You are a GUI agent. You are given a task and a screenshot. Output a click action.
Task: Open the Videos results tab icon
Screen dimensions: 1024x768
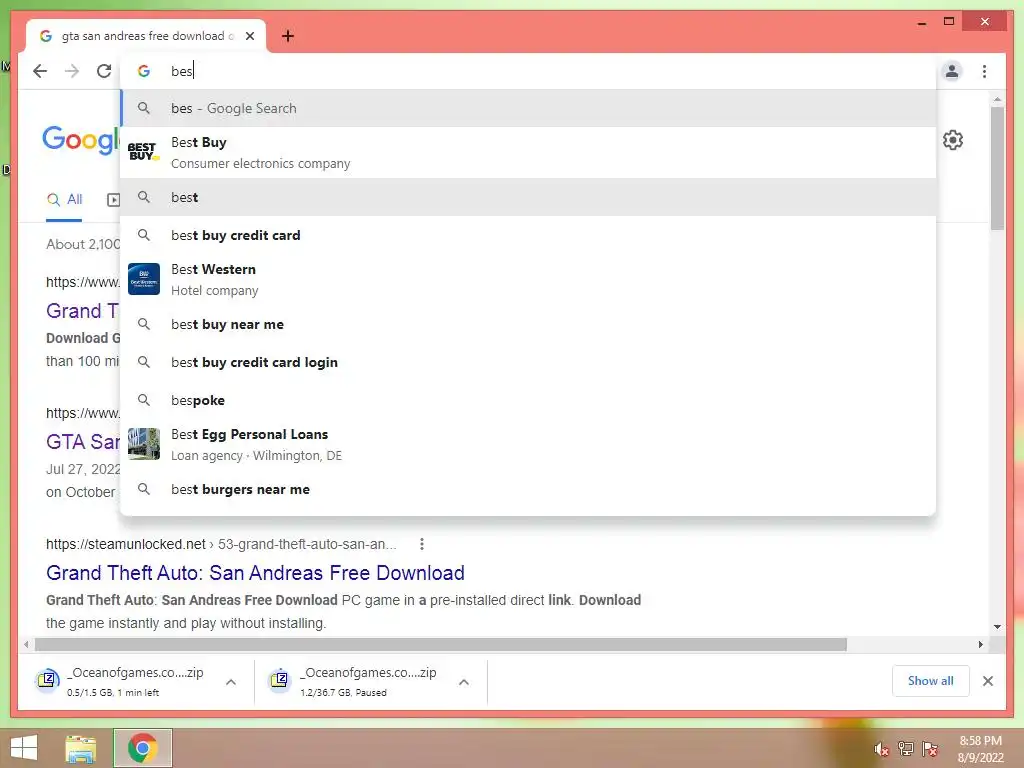click(114, 200)
